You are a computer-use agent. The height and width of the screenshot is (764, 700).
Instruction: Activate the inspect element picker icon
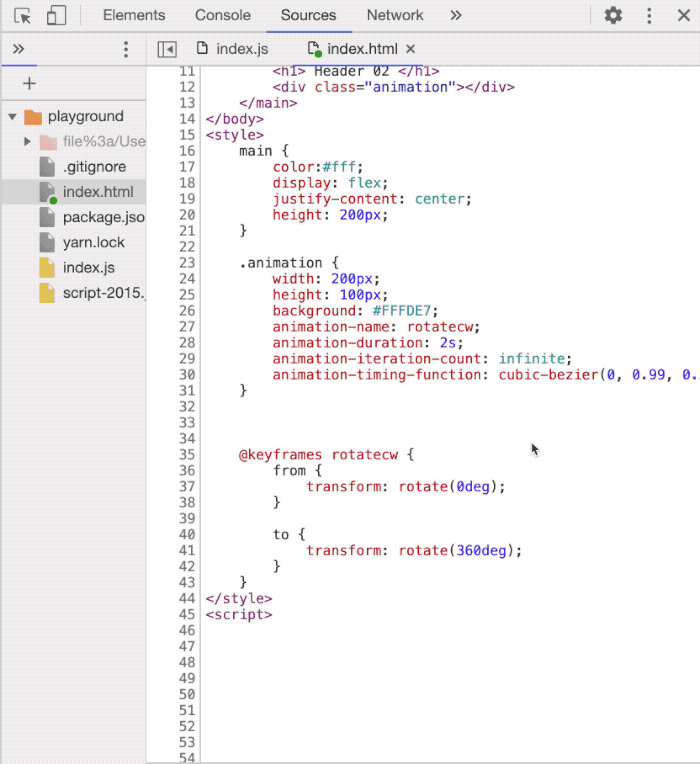[x=23, y=16]
